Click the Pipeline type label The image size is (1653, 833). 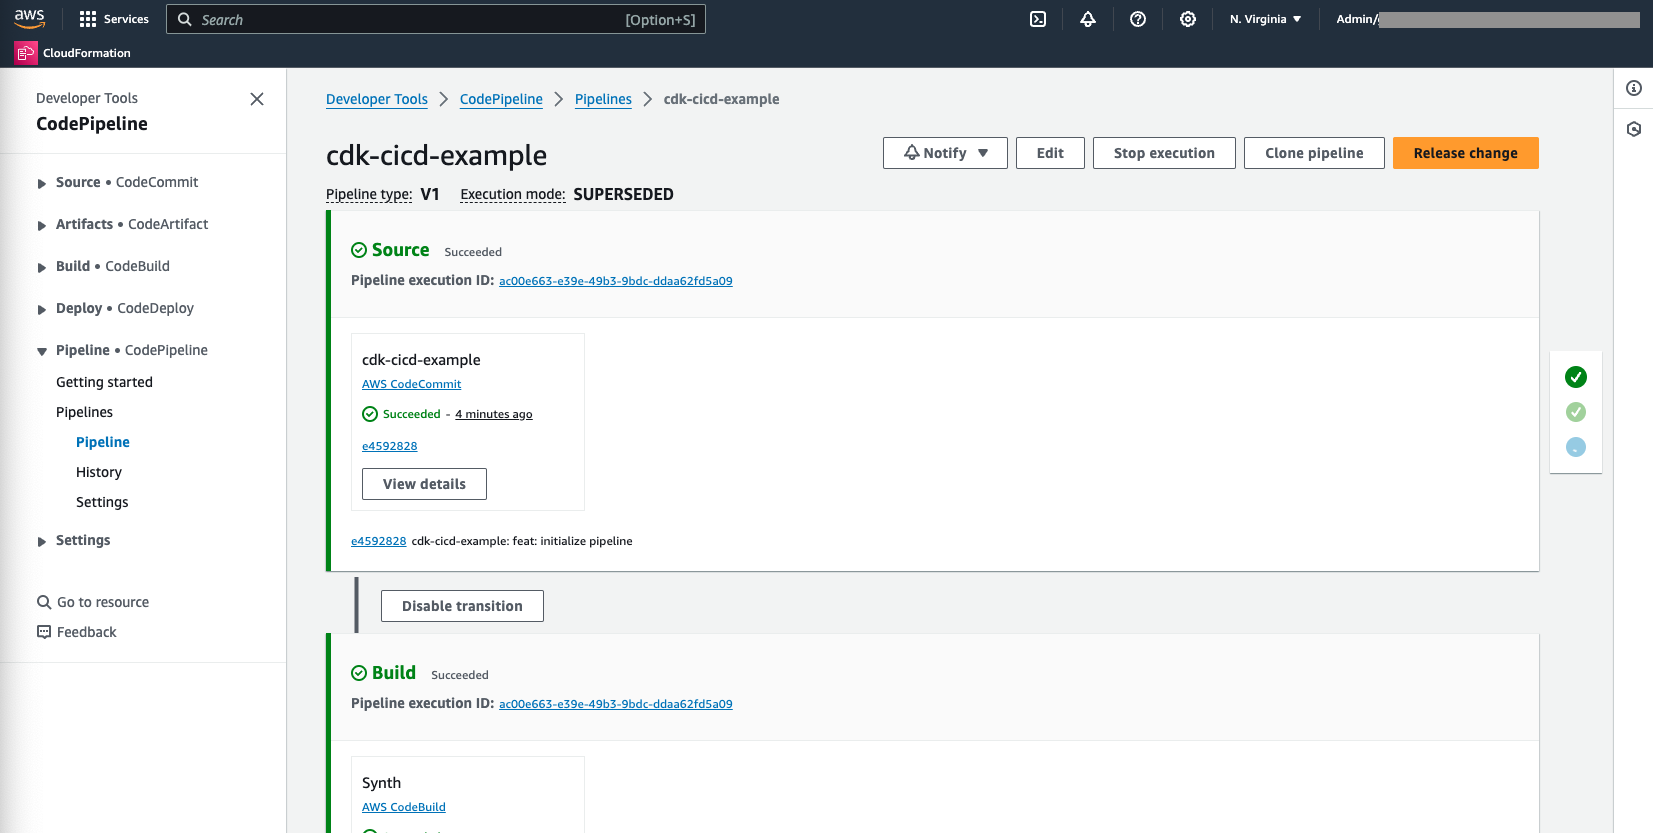(x=369, y=194)
